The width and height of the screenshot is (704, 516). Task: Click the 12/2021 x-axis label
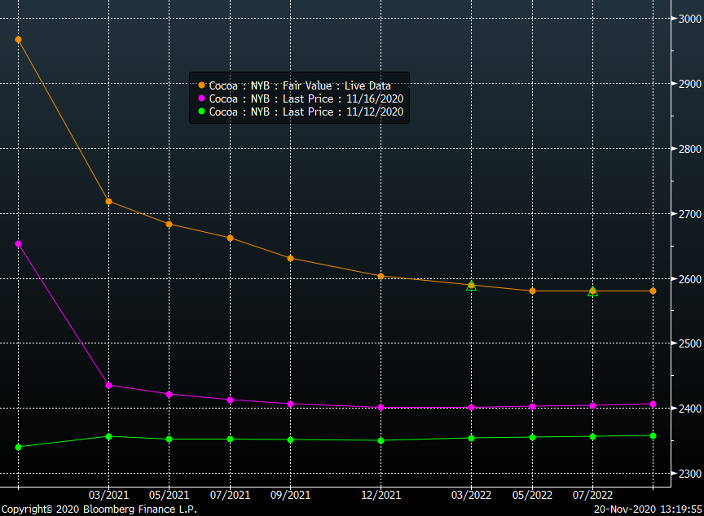click(x=381, y=495)
